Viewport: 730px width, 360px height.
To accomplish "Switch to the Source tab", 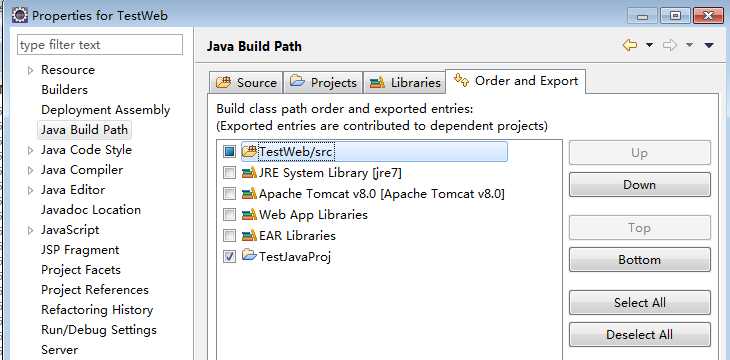I will coord(246,83).
